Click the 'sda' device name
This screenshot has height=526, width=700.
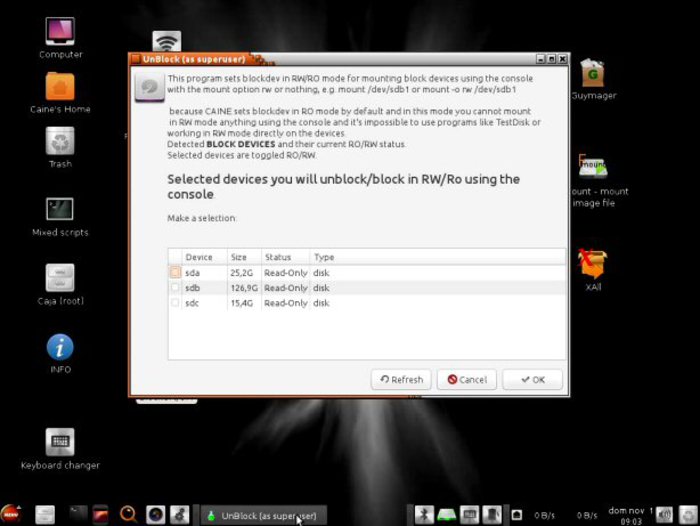192,273
